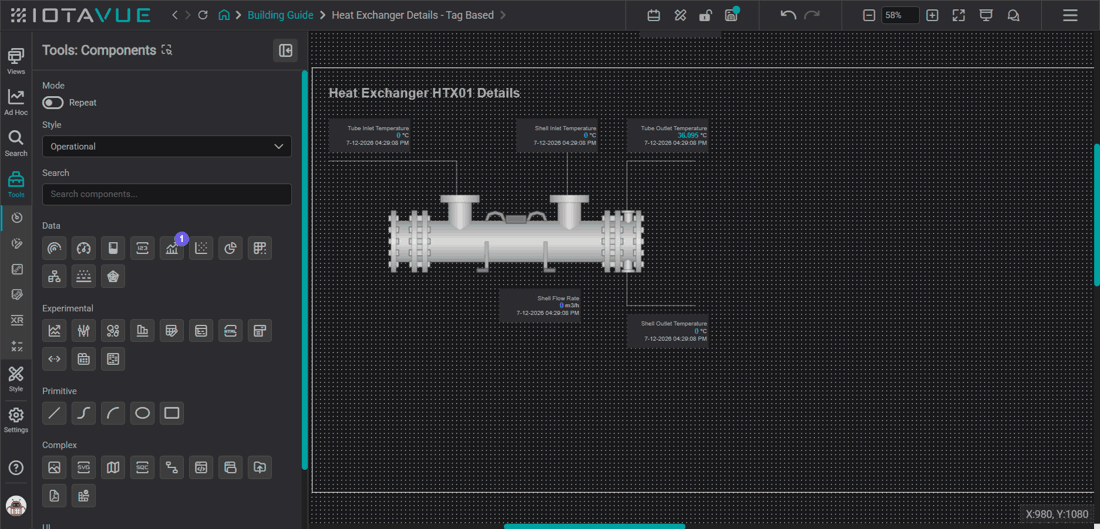Viewport: 1100px width, 529px height.
Task: Open the Views sidebar panel
Action: [15, 61]
